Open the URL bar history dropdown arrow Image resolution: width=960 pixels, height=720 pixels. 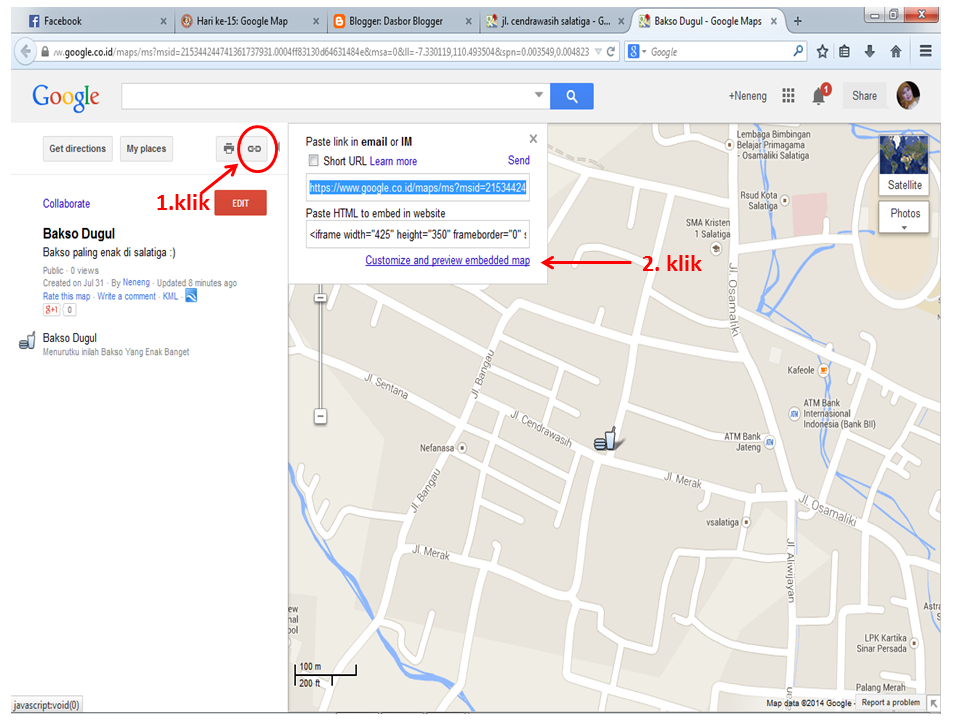598,52
